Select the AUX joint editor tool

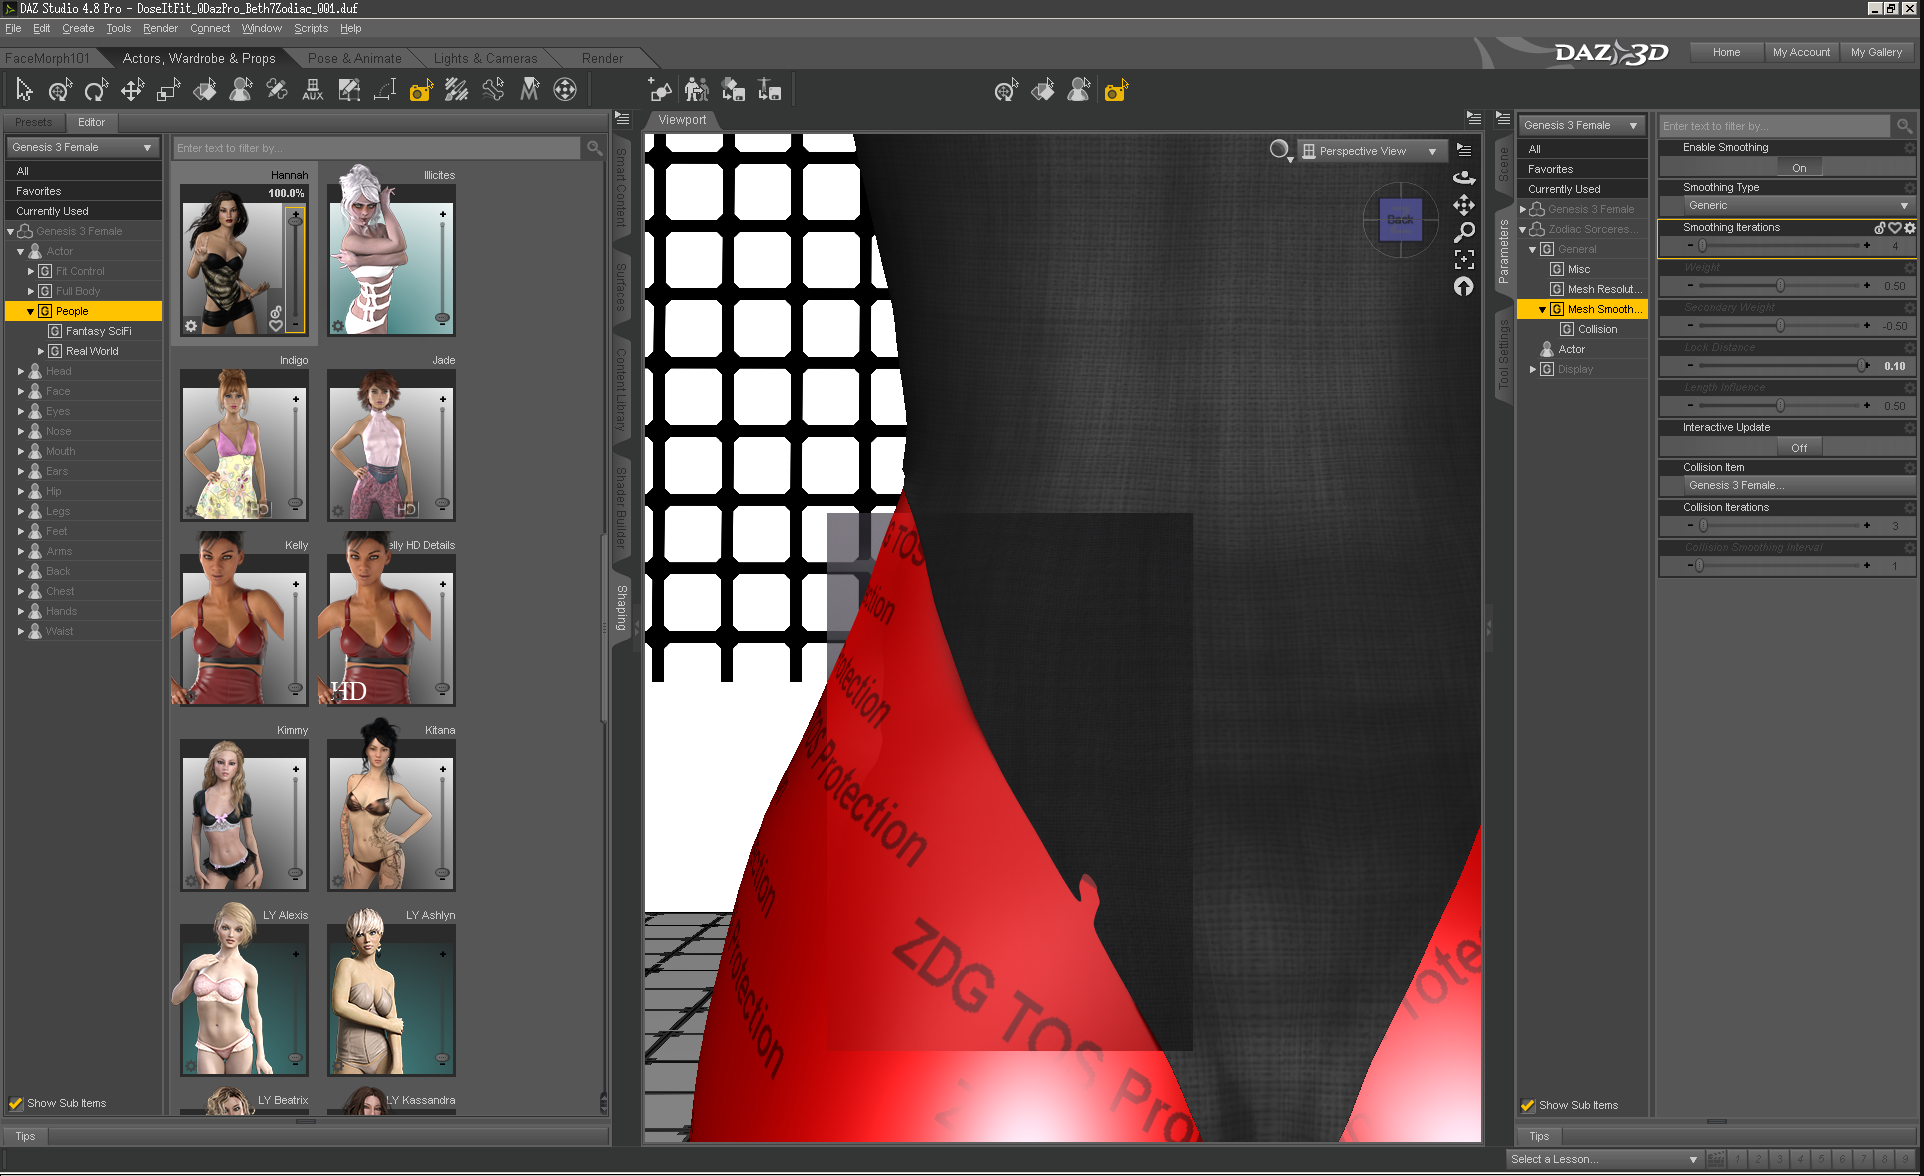click(312, 91)
